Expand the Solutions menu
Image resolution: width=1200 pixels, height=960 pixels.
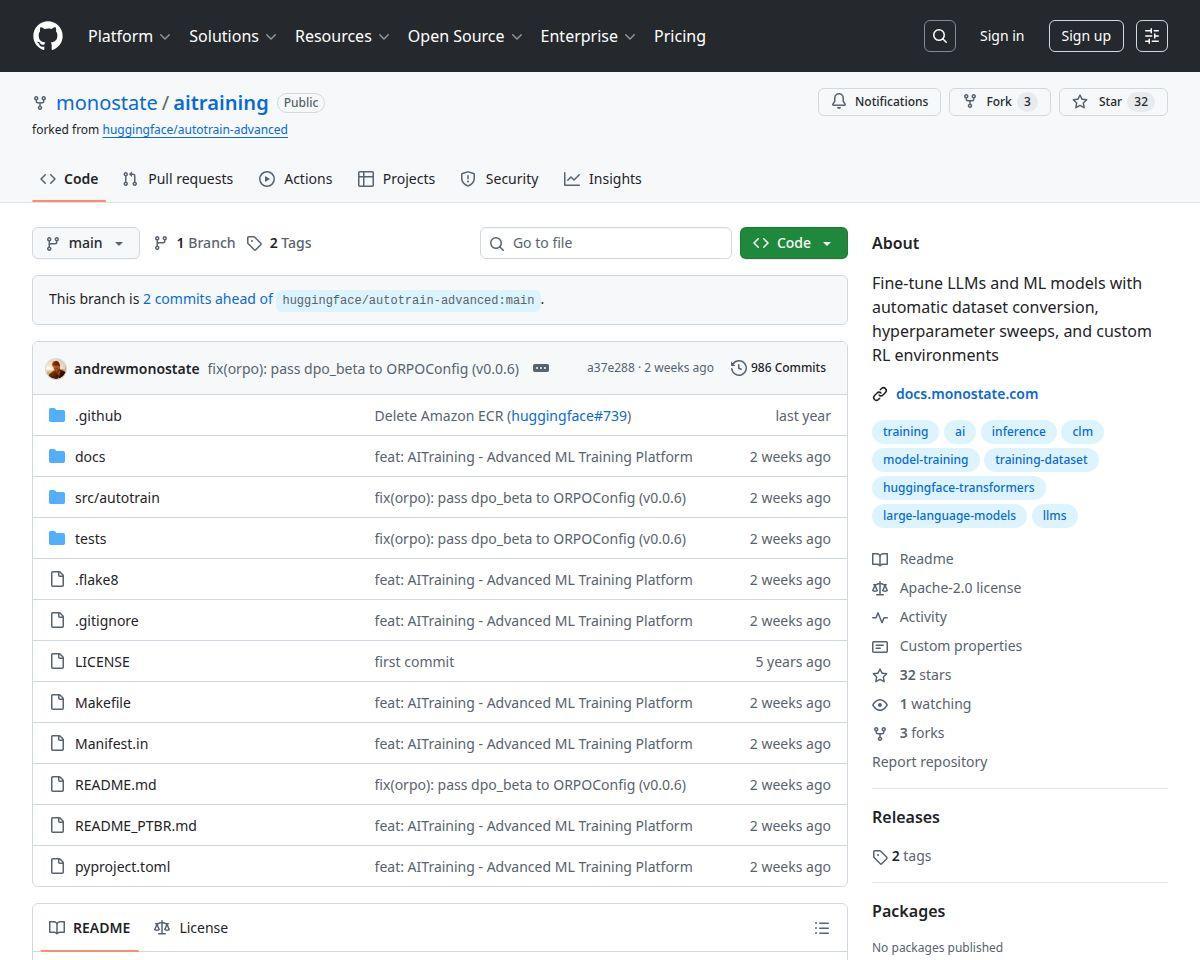tap(232, 36)
